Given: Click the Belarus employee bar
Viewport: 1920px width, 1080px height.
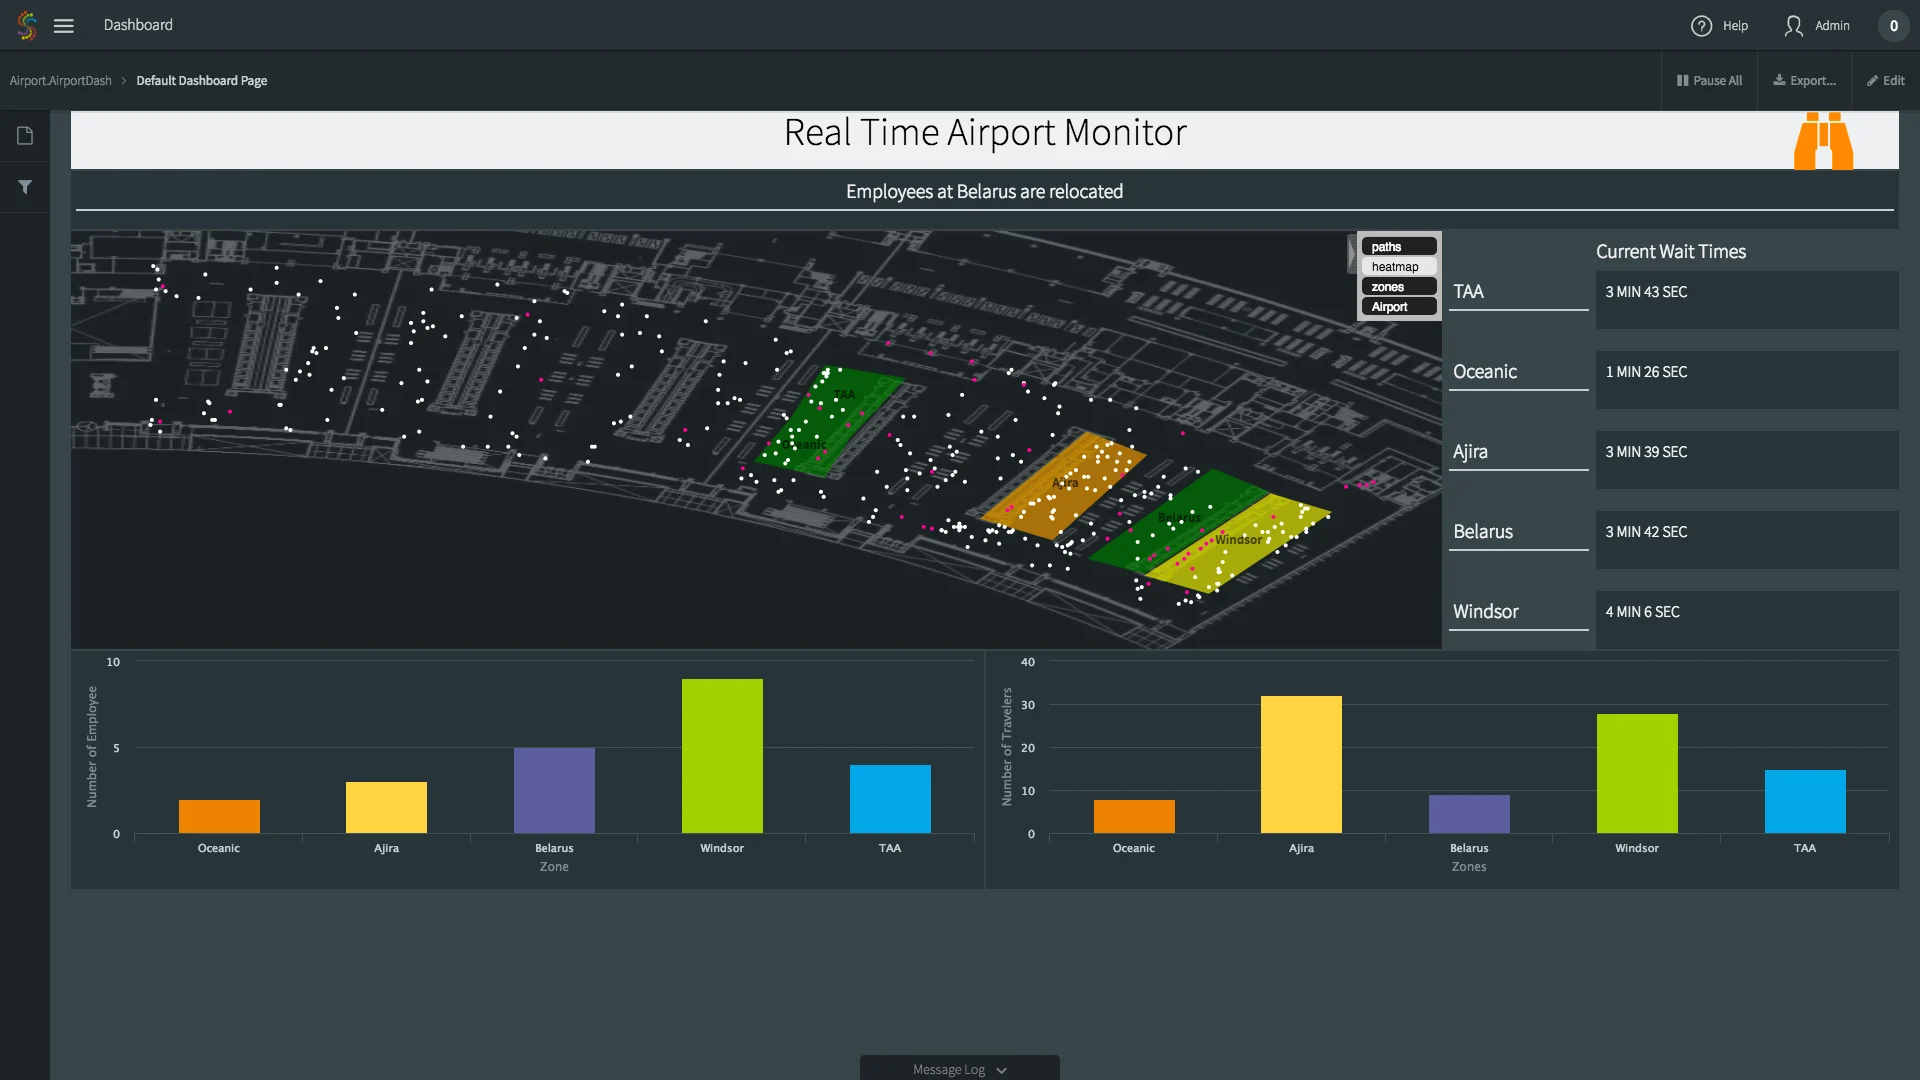Looking at the screenshot, I should tap(554, 790).
